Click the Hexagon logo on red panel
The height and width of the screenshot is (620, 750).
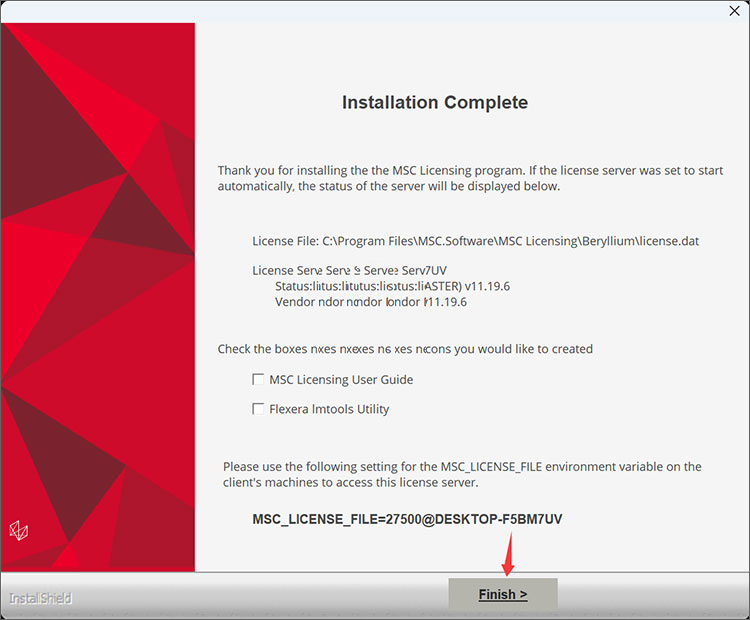point(19,530)
